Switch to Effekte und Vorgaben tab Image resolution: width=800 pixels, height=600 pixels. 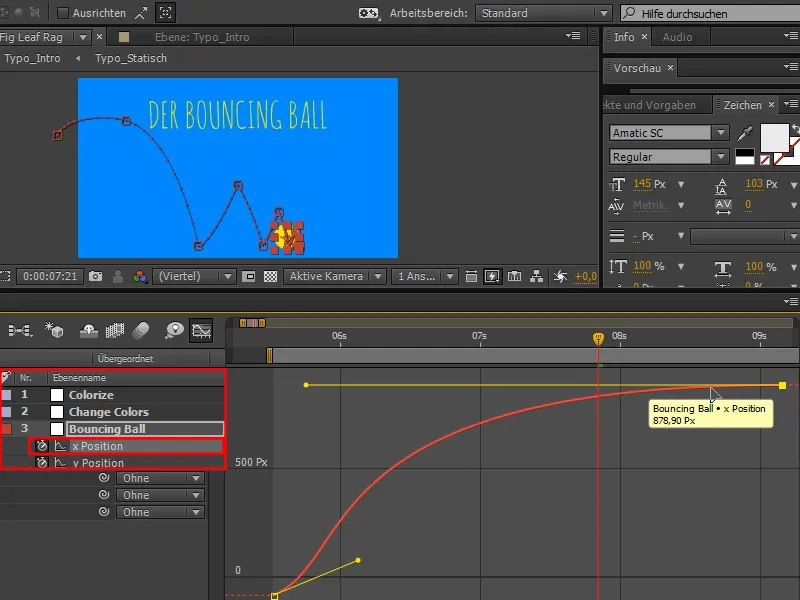point(649,105)
